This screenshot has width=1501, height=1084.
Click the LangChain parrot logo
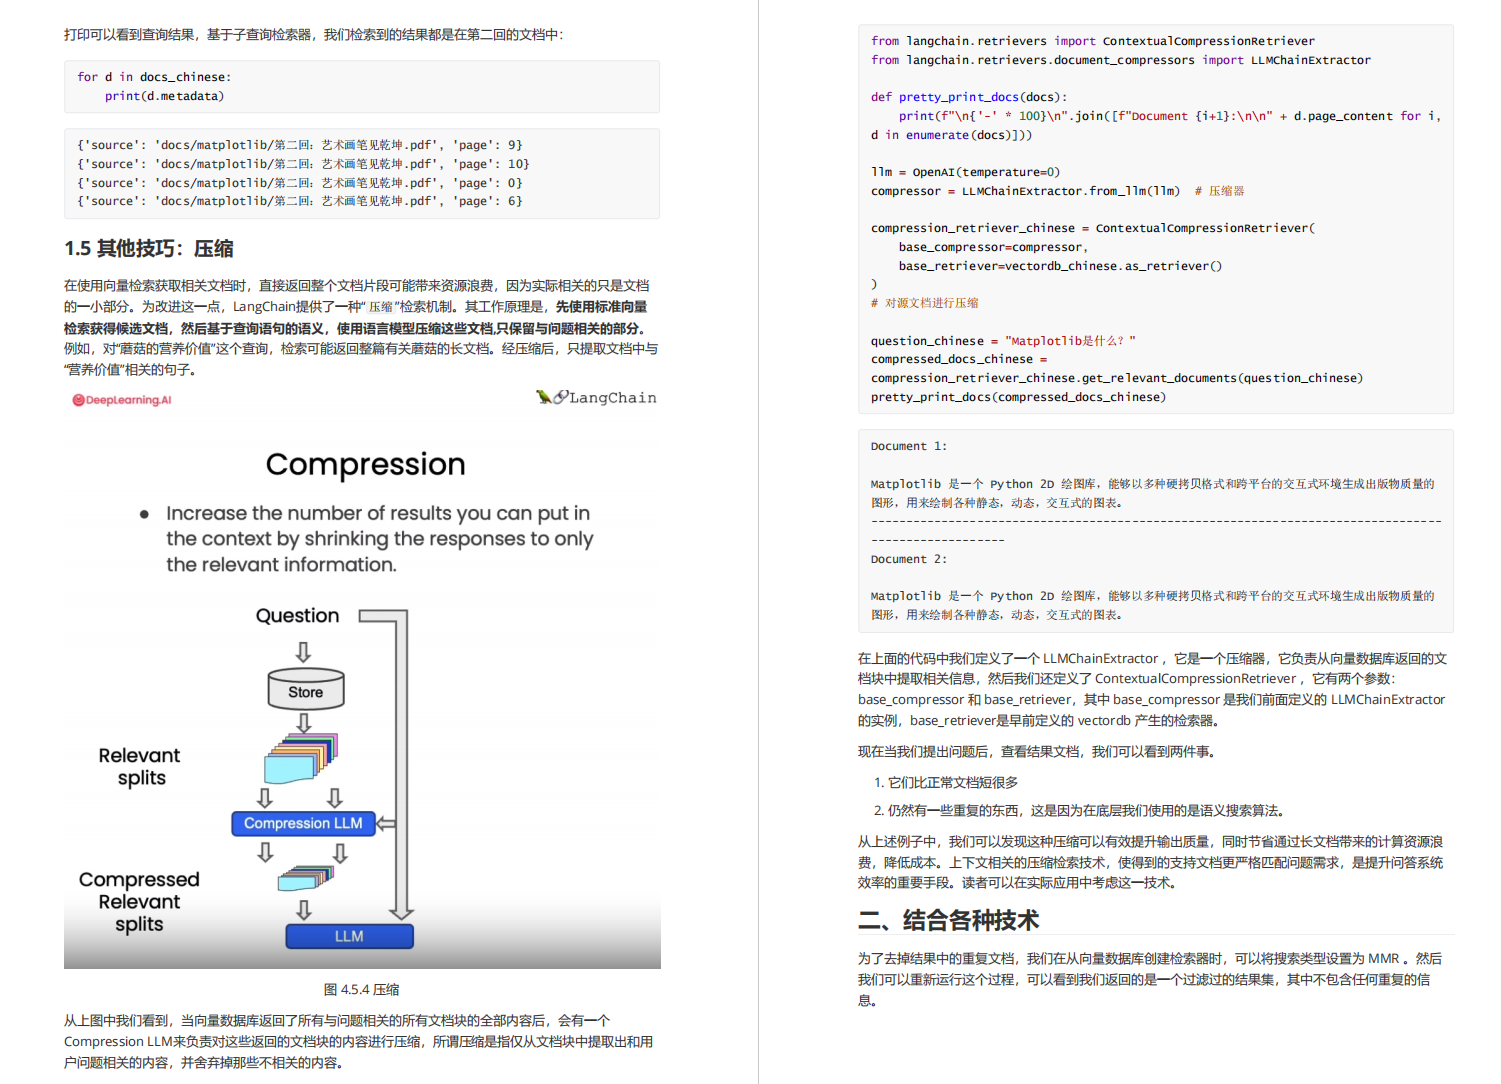pyautogui.click(x=596, y=397)
